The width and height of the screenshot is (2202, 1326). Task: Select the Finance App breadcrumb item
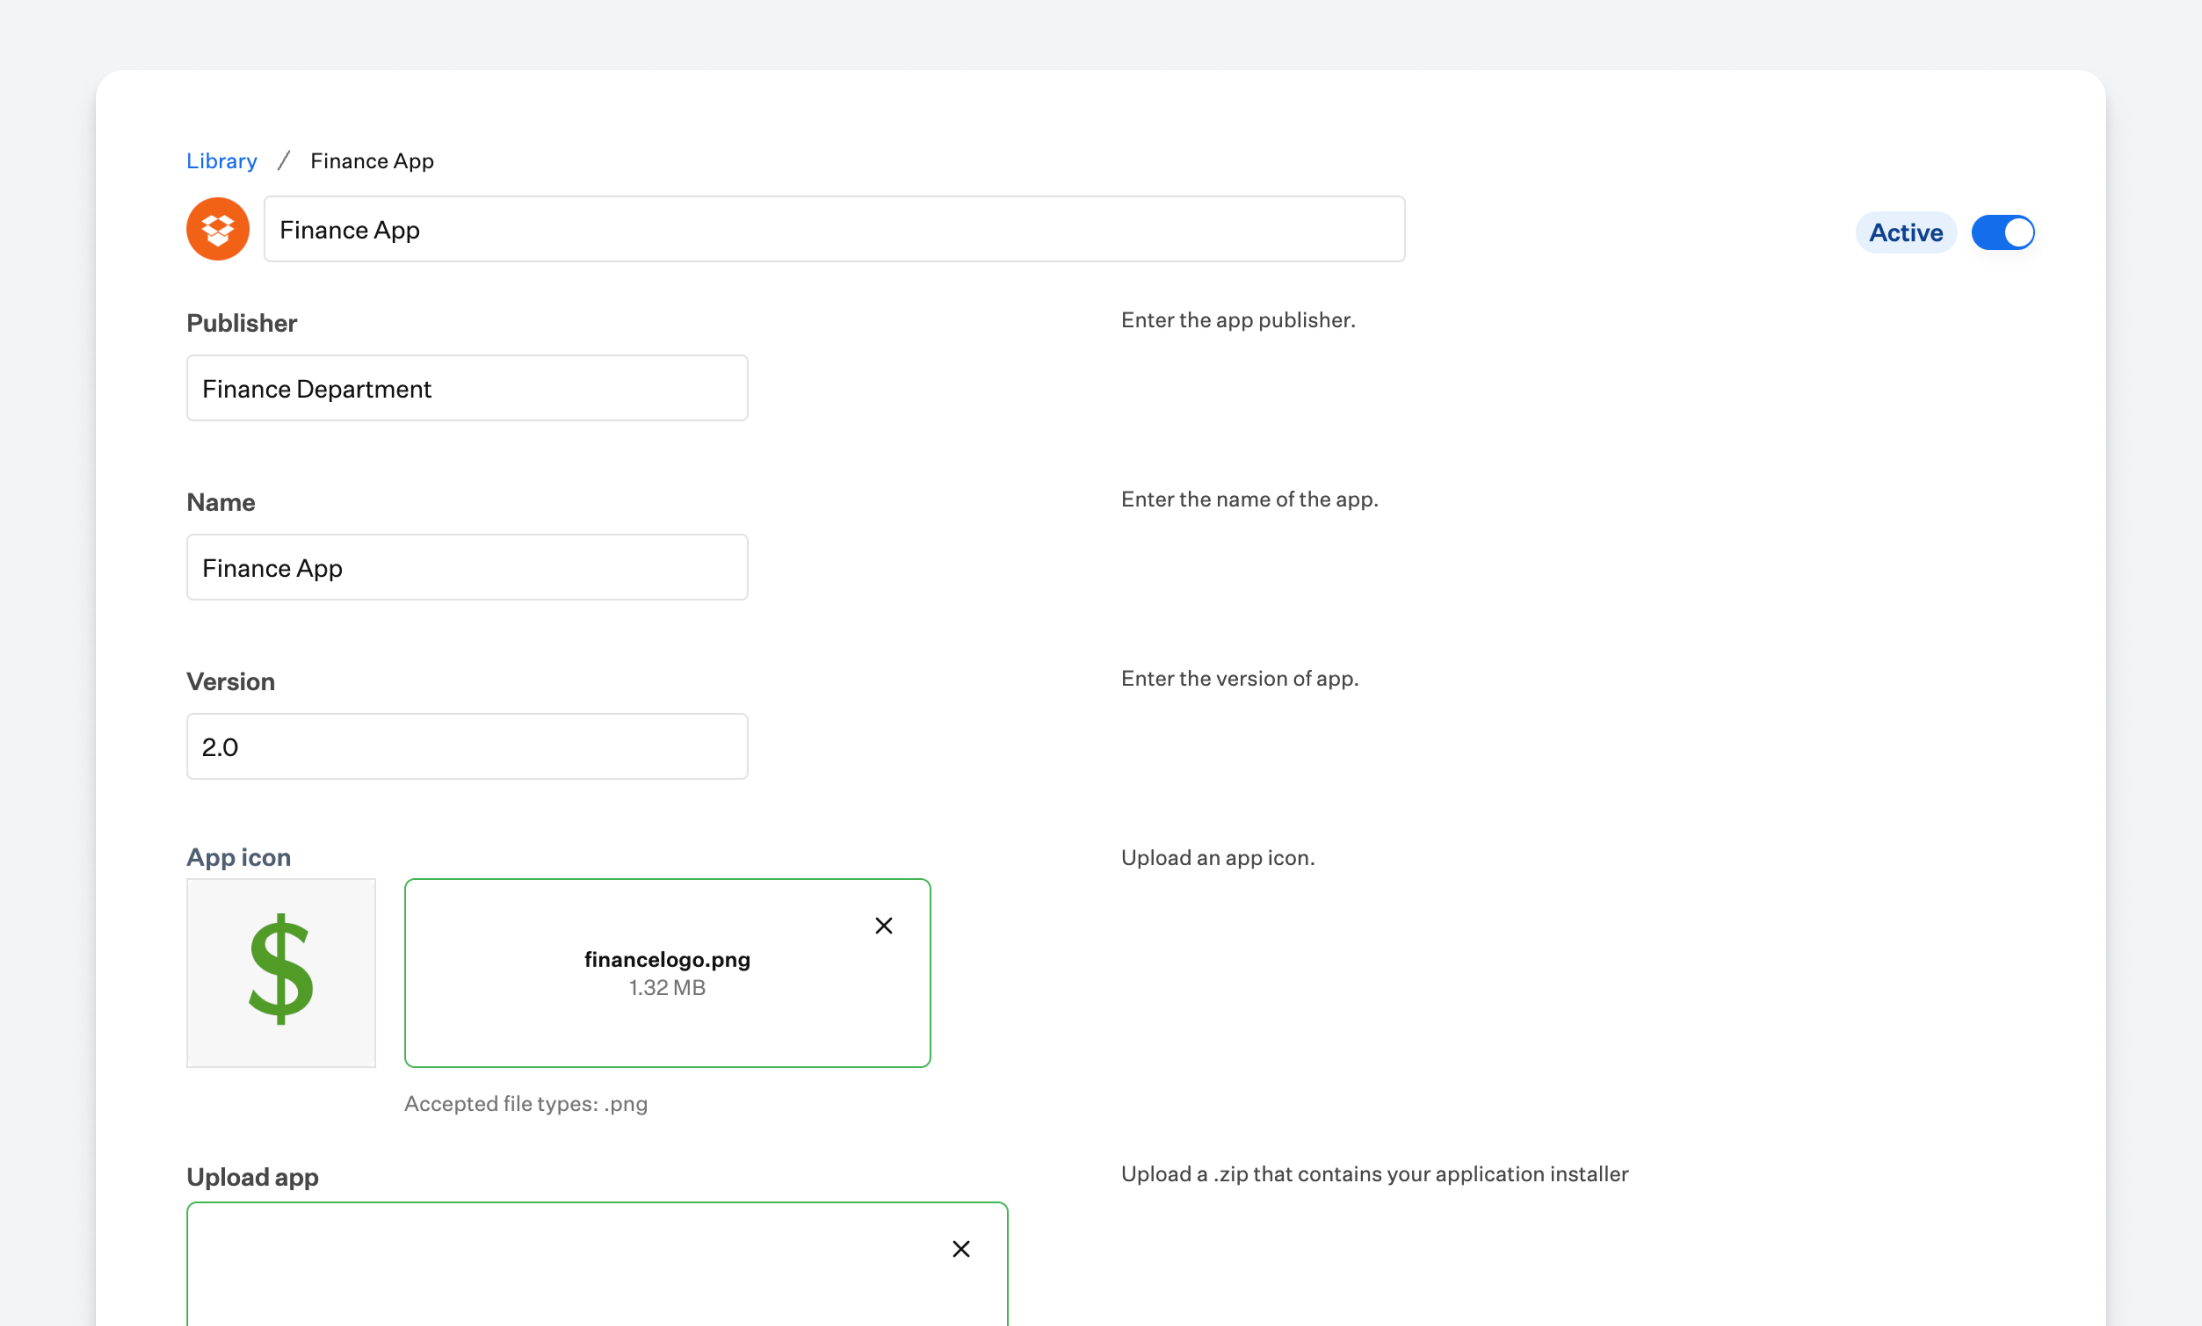coord(371,160)
